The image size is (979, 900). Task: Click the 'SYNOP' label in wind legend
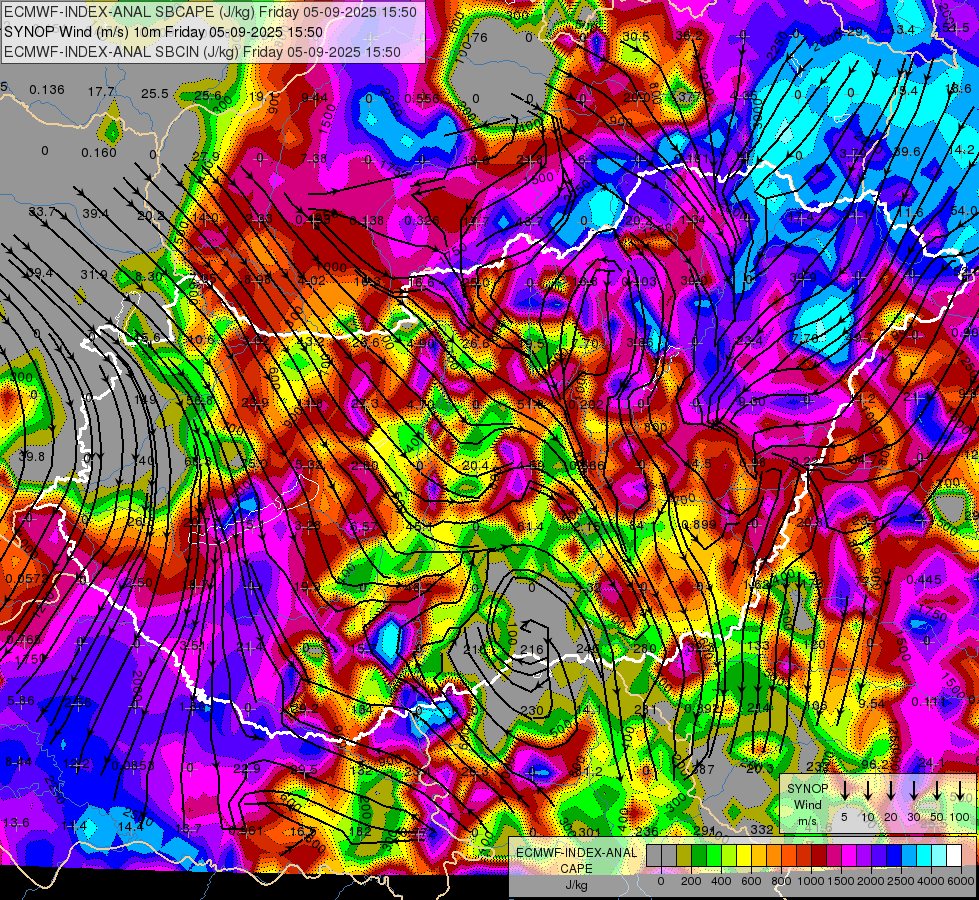pyautogui.click(x=807, y=788)
